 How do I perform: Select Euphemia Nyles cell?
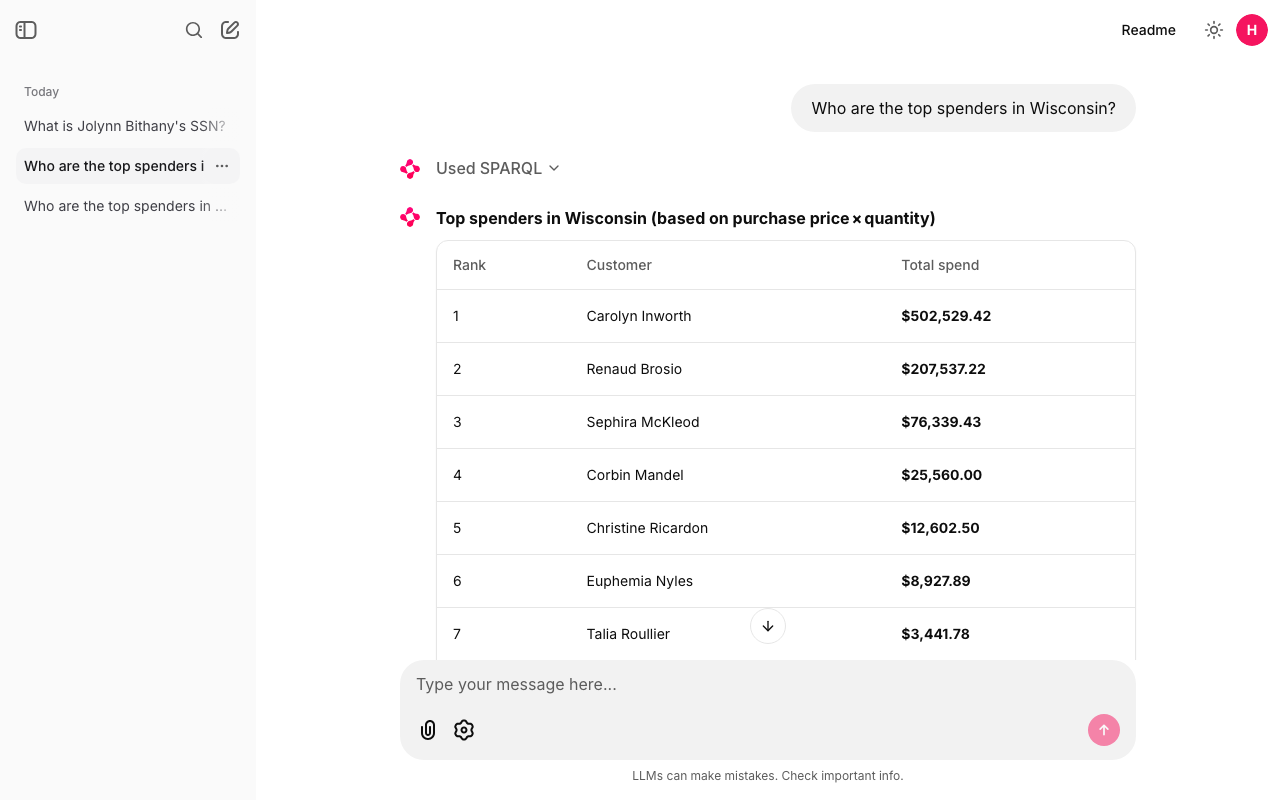(x=640, y=581)
